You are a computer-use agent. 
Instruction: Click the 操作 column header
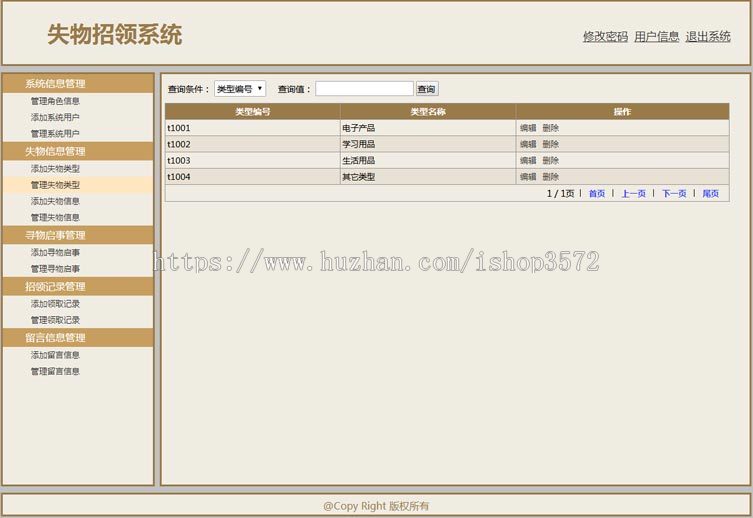tap(622, 111)
